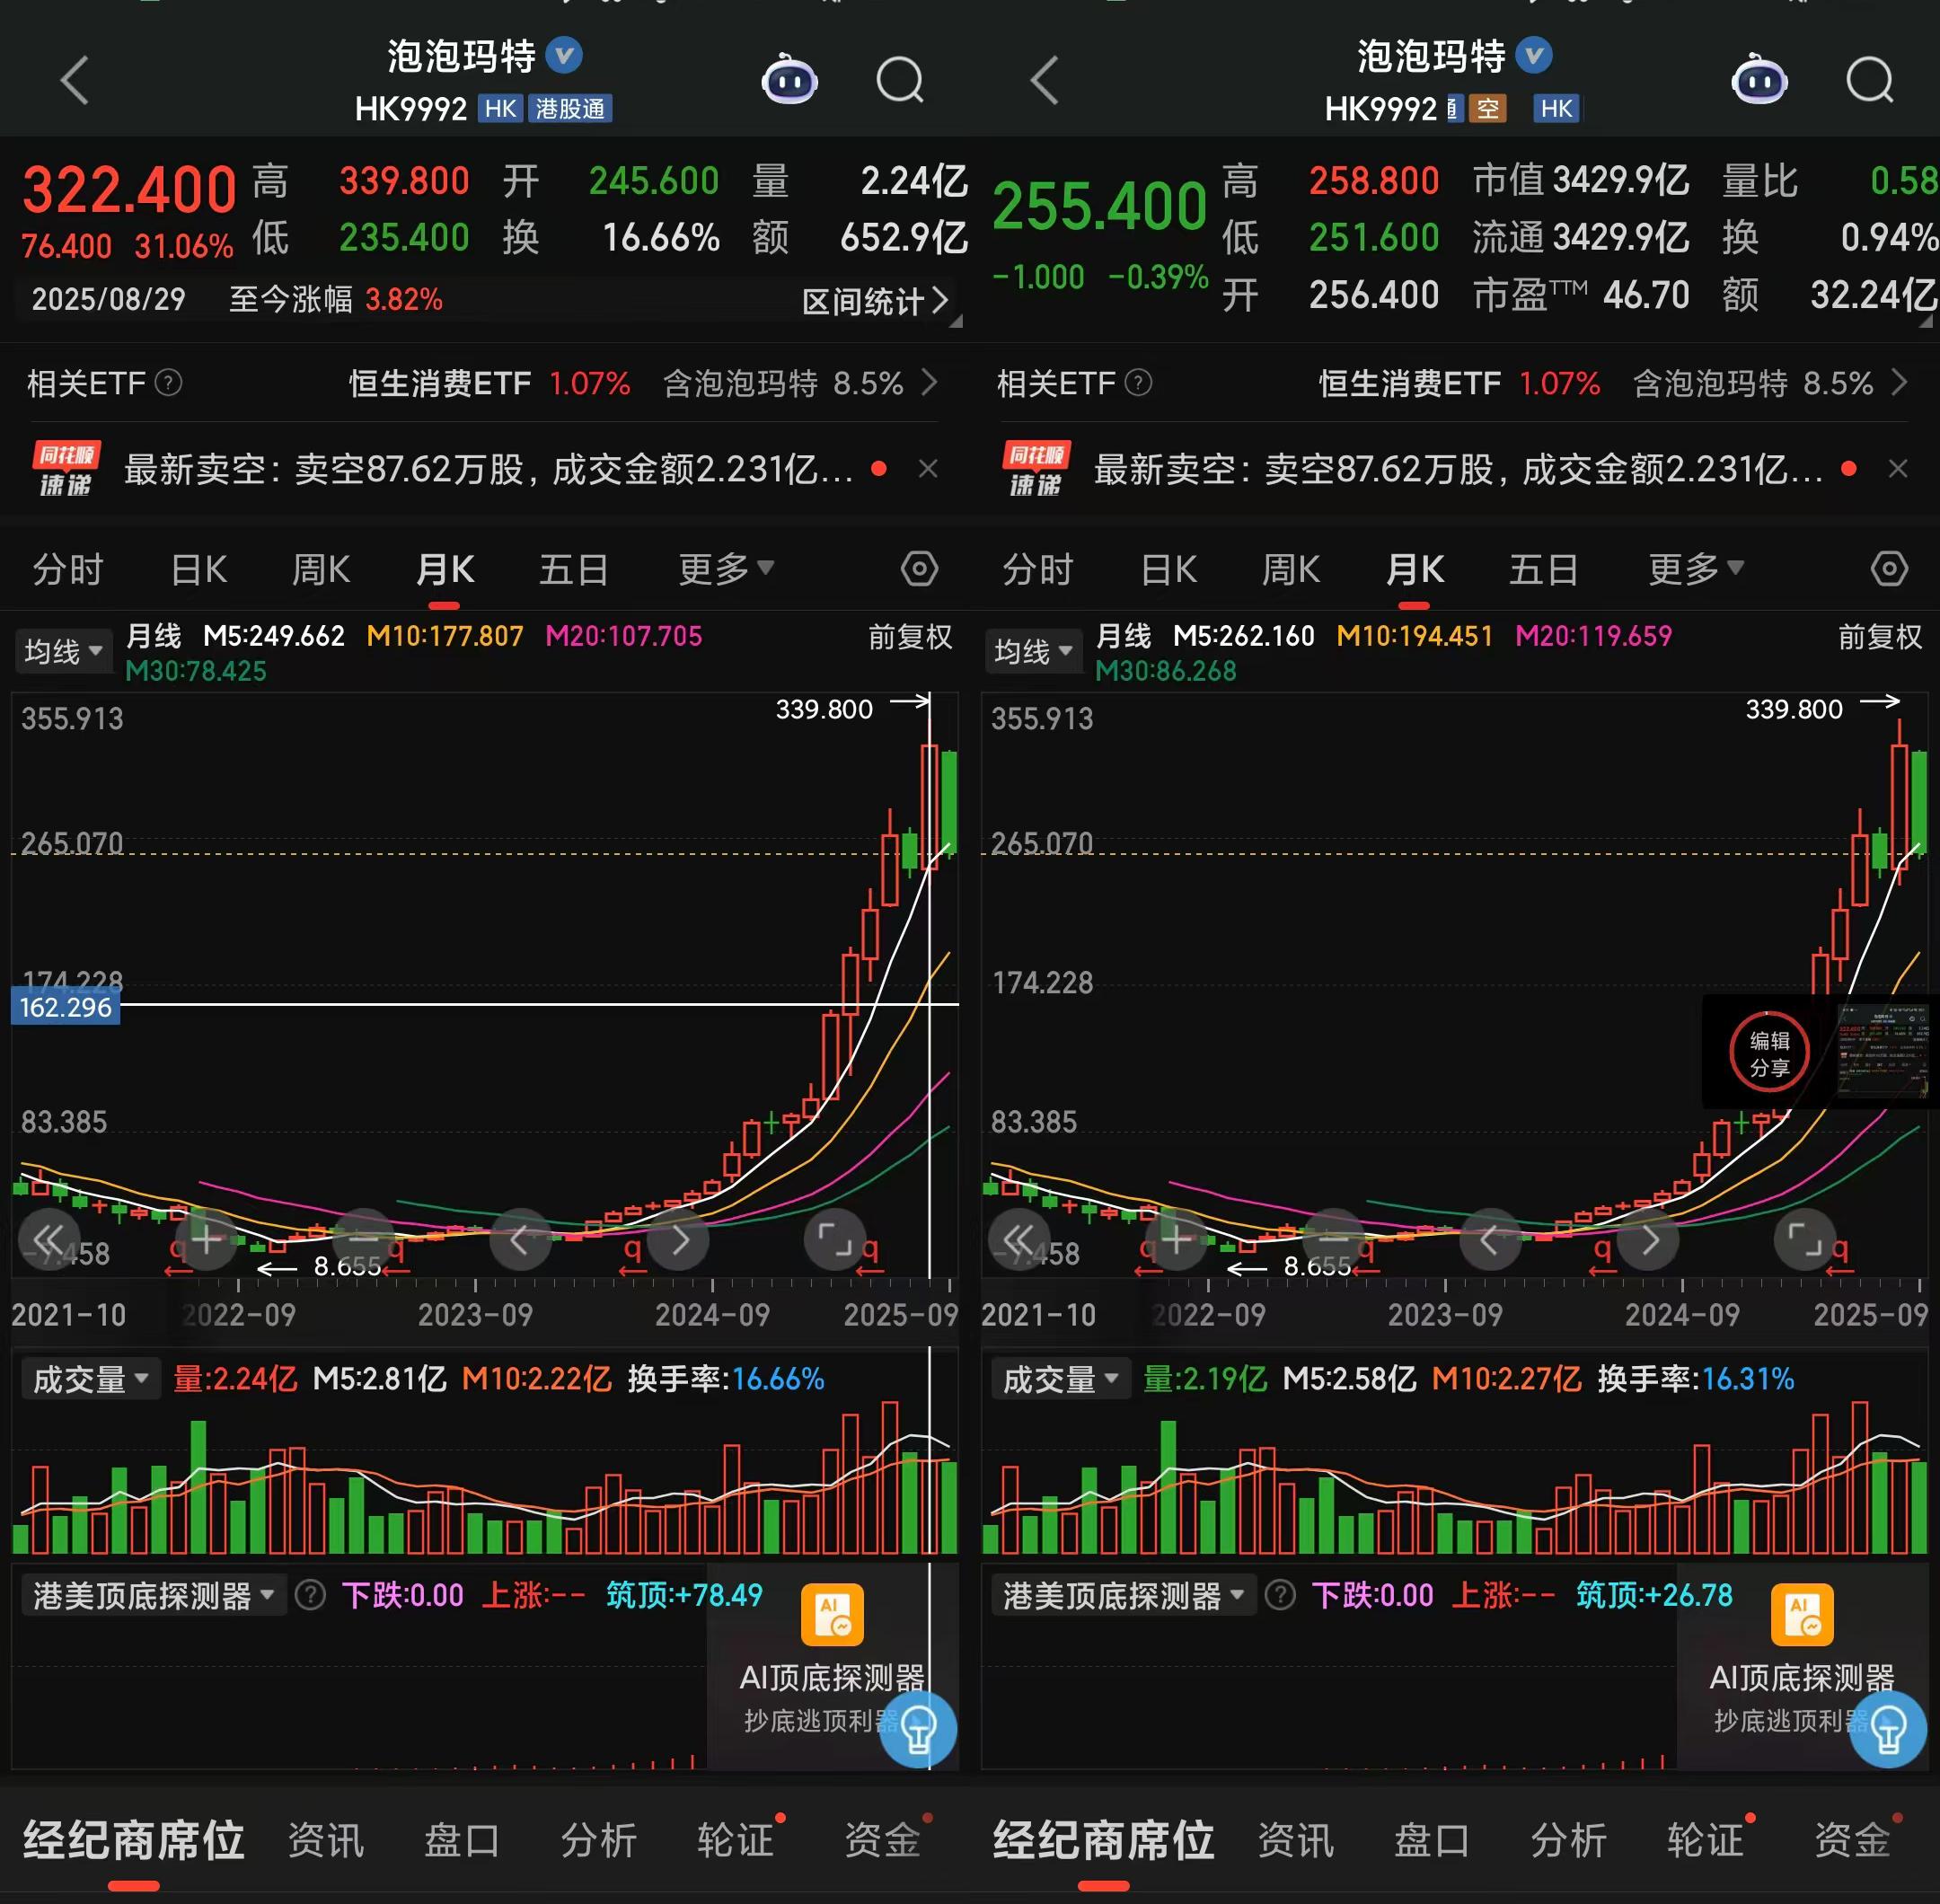
Task: Switch left chart to 分时 tab
Action: click(68, 569)
